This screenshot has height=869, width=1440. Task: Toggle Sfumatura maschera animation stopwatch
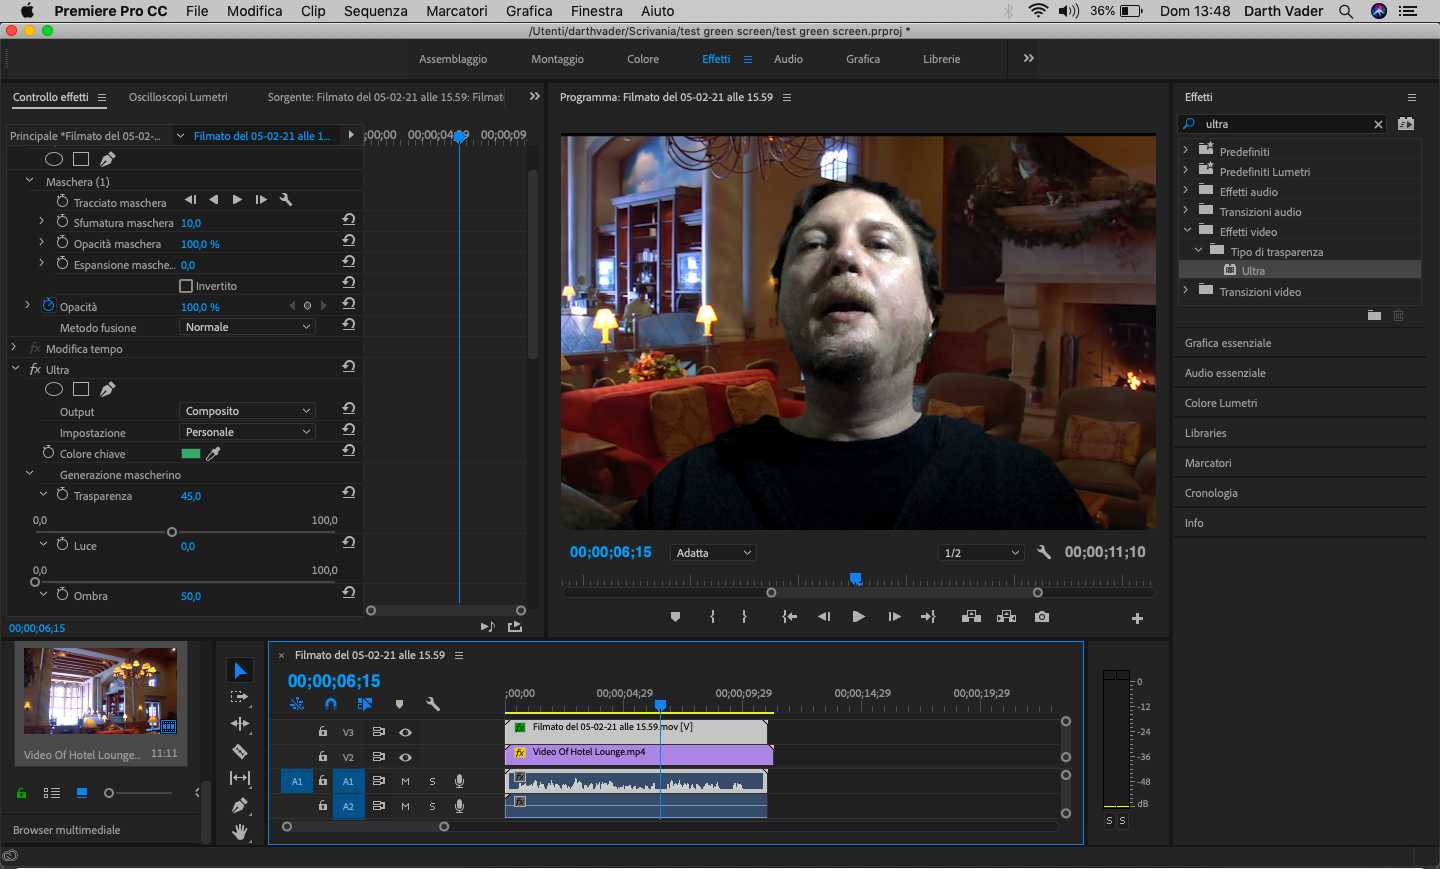pos(62,222)
